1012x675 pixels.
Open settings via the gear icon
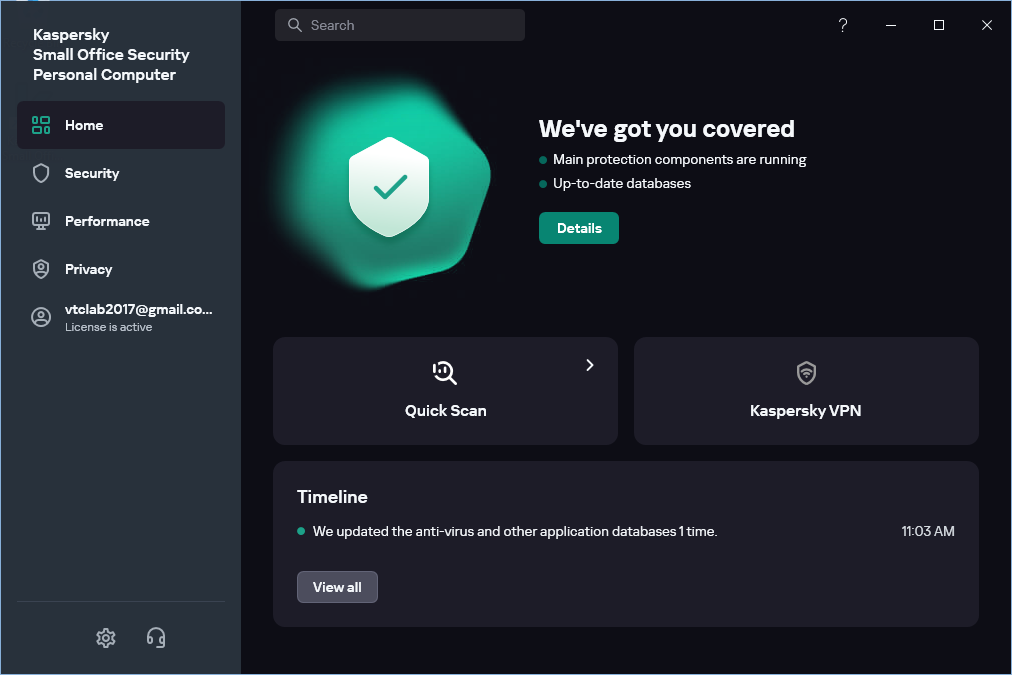106,637
